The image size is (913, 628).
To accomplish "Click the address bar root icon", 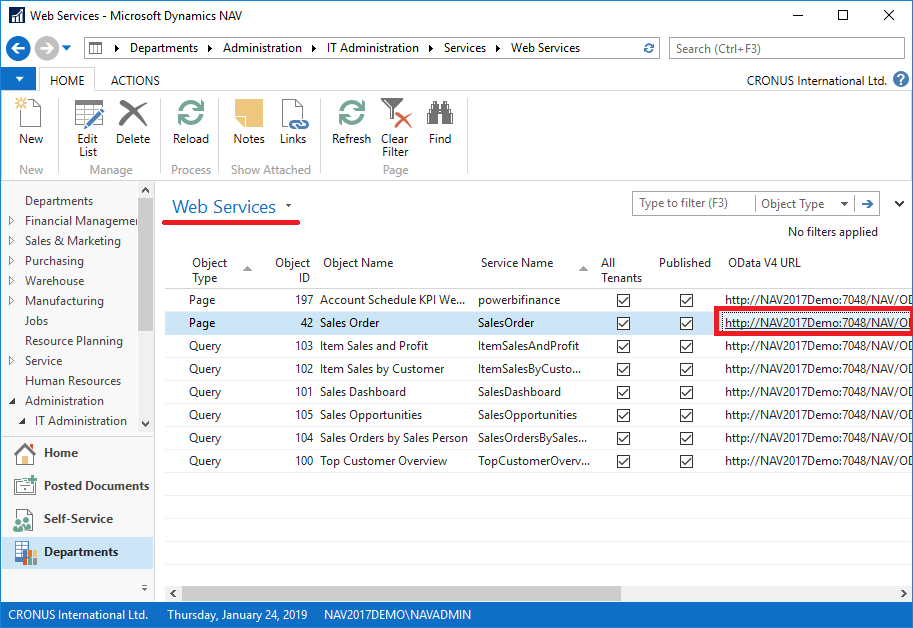I will pyautogui.click(x=95, y=48).
